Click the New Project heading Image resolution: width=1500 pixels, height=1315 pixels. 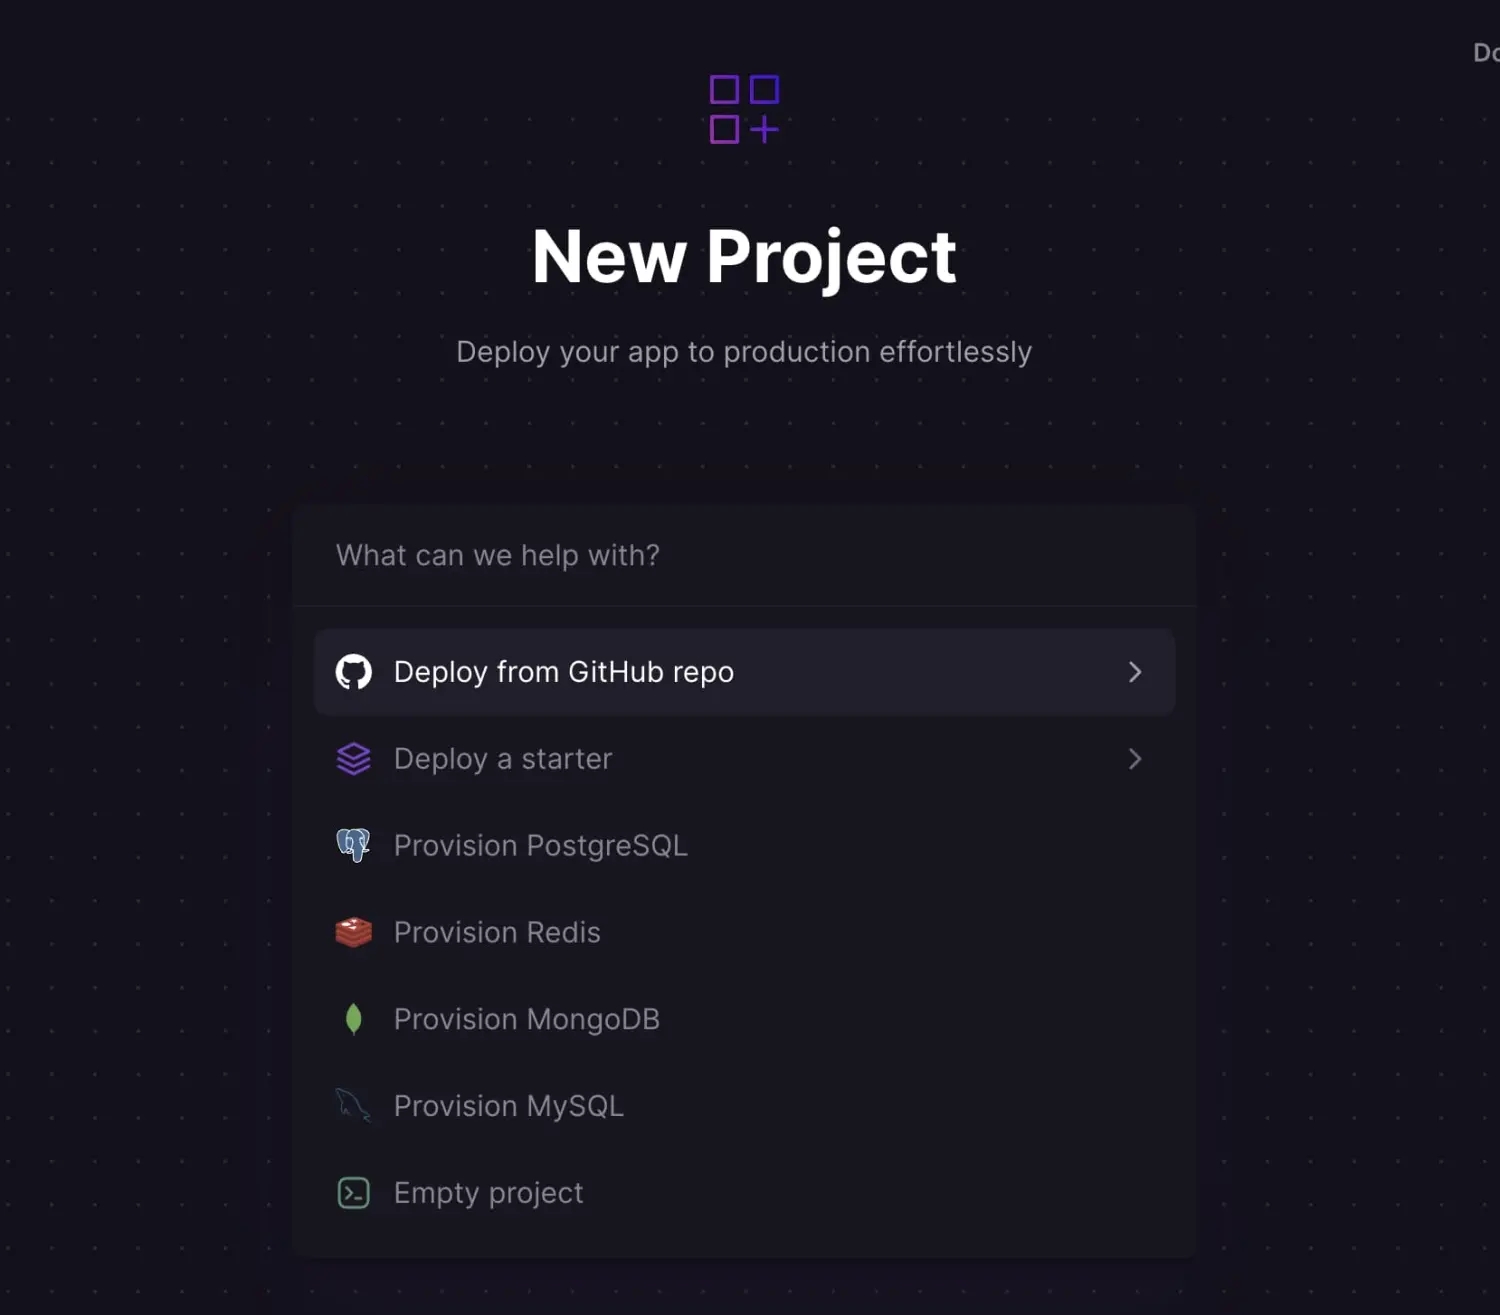[744, 257]
